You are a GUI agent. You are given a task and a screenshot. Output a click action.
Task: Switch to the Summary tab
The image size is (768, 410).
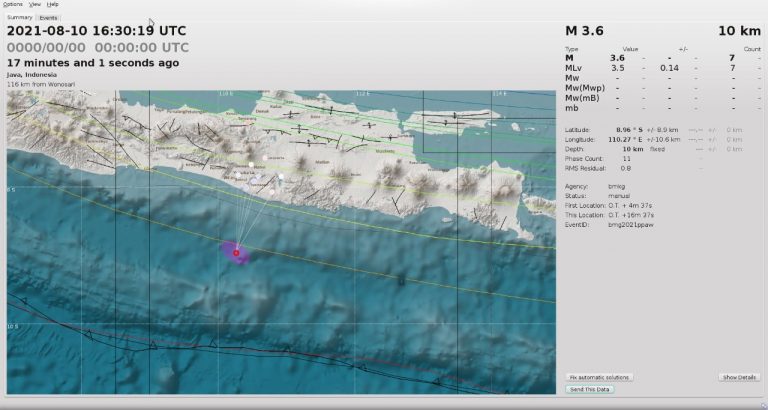[x=20, y=17]
